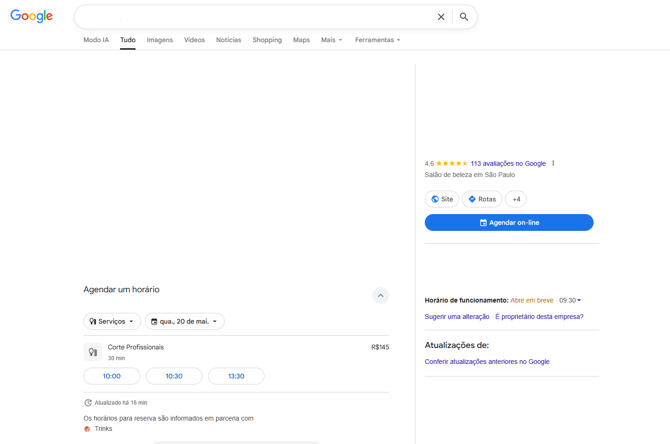Switch to the Vídeos tab
Image resolution: width=670 pixels, height=444 pixels.
click(x=194, y=40)
